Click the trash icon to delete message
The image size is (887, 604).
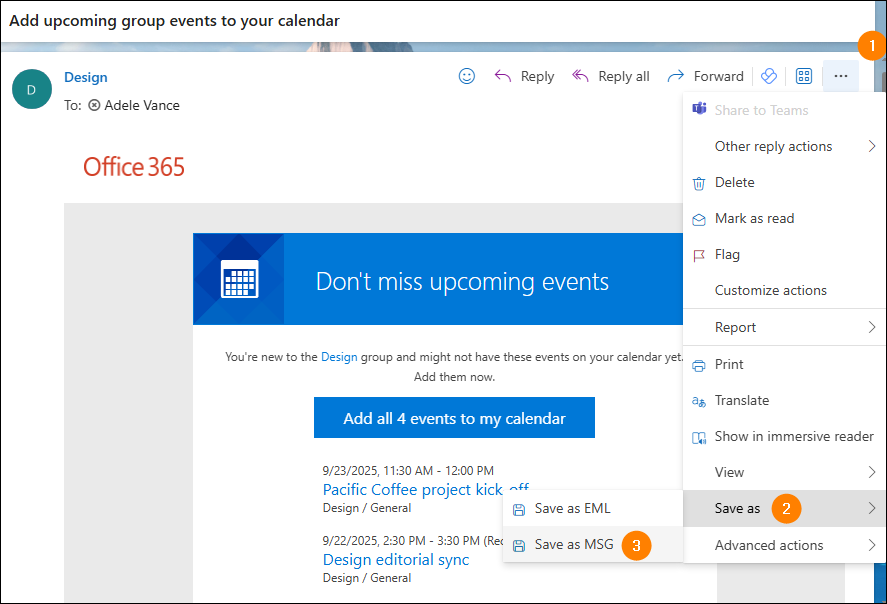click(699, 183)
